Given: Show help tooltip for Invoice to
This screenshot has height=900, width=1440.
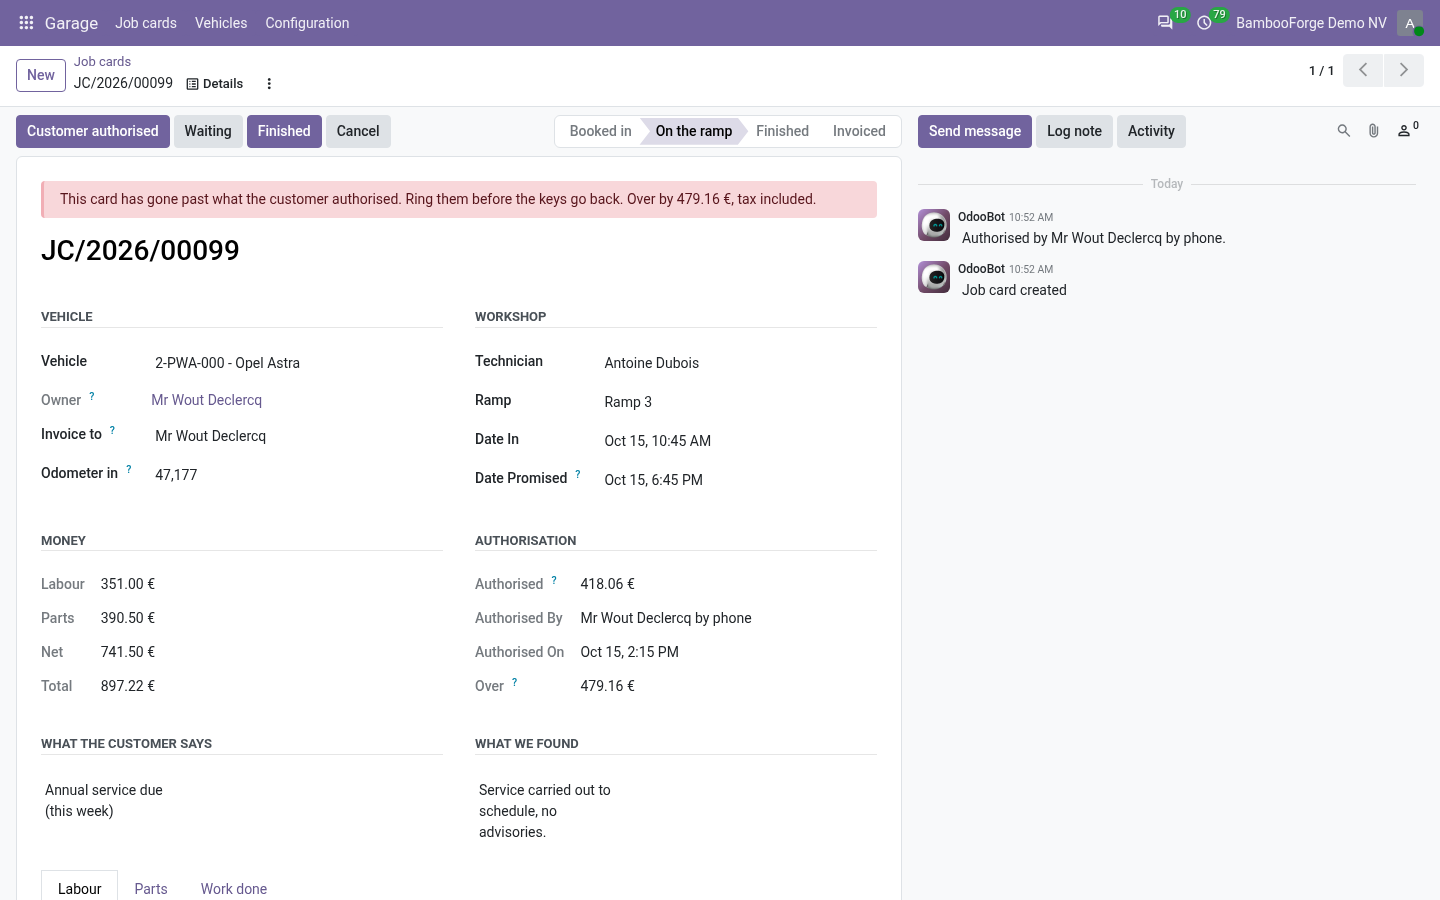Looking at the screenshot, I should [x=112, y=430].
